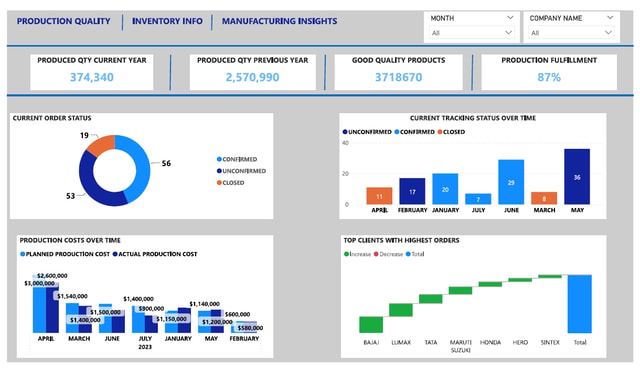Viewport: 640px width, 371px height.
Task: Select Unconfirmed legend marker in order status
Action: (x=219, y=171)
